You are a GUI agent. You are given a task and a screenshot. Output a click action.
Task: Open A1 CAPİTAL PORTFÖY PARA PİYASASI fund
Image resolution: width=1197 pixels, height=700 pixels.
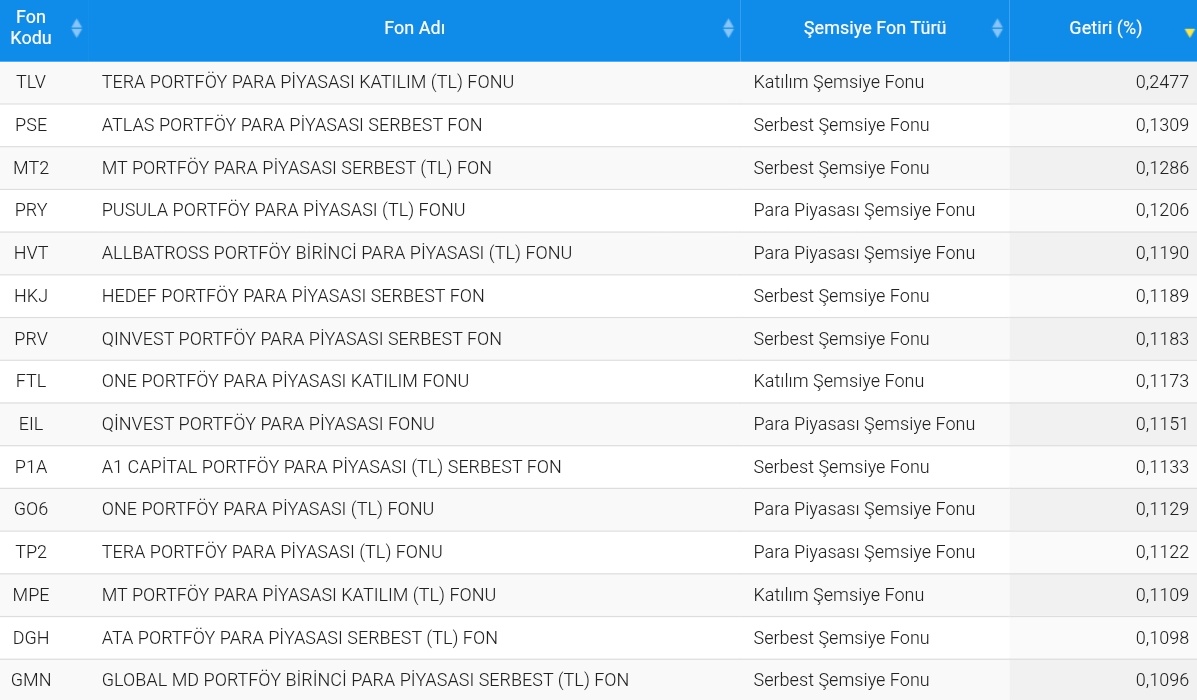pos(331,466)
